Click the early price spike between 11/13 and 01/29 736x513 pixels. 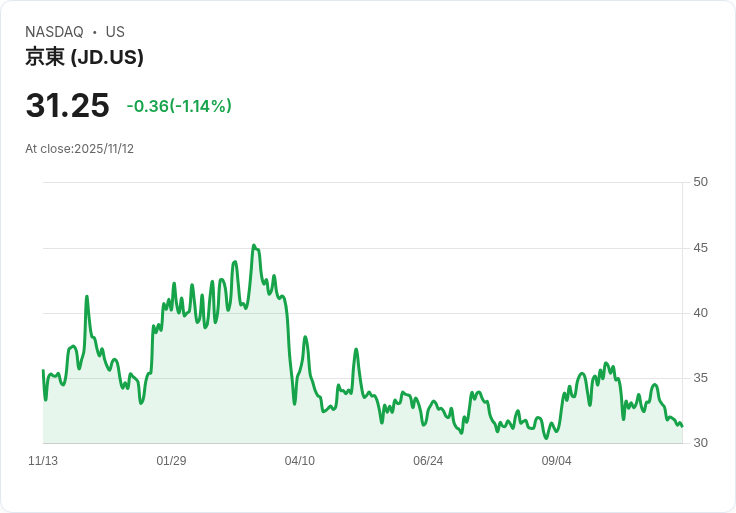[87, 297]
